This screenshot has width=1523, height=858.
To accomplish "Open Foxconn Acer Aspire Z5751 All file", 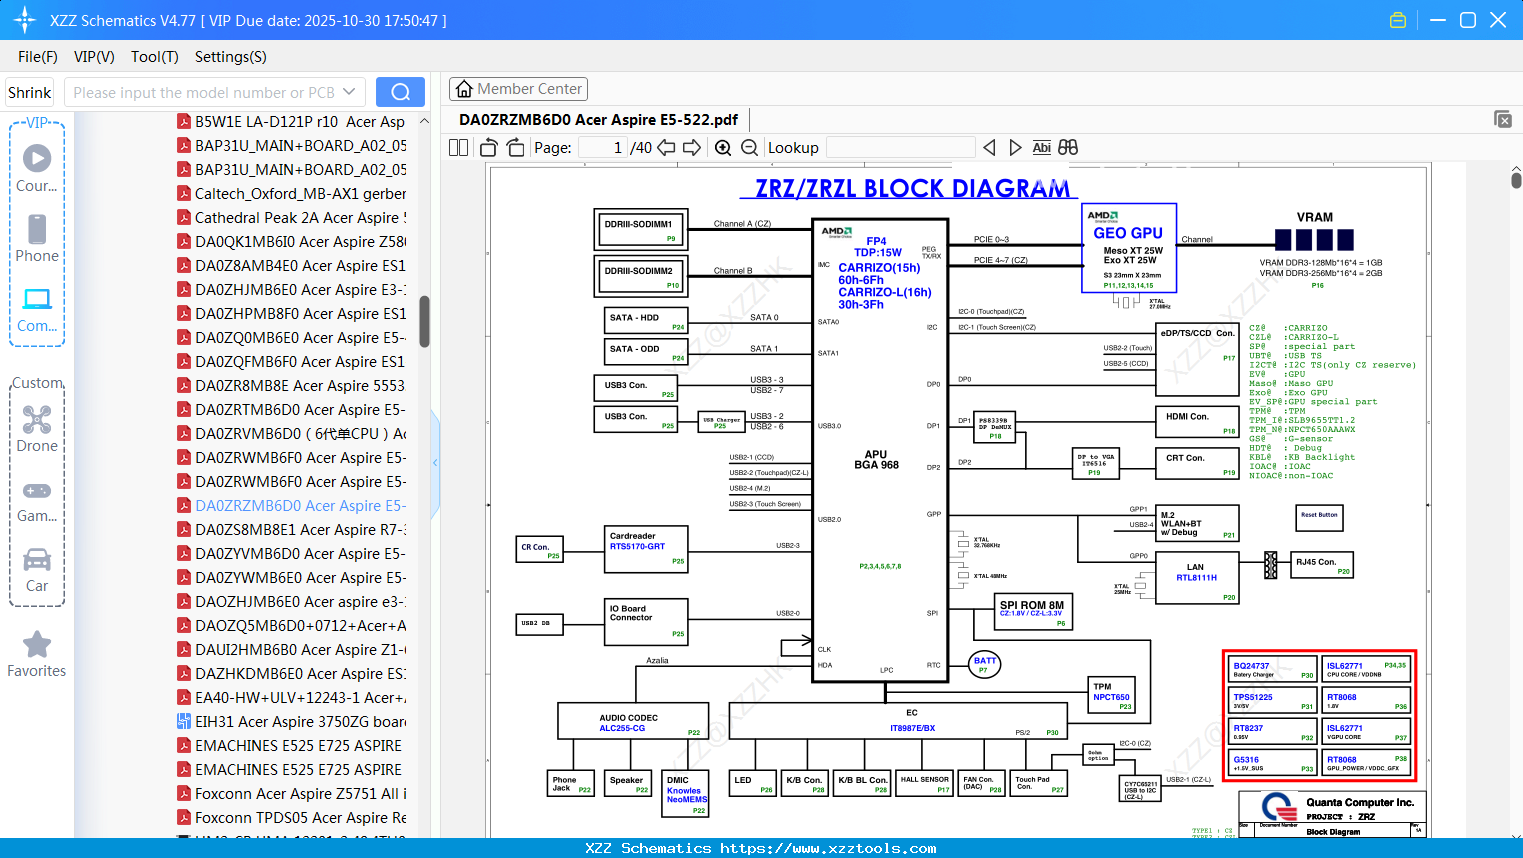I will (291, 794).
